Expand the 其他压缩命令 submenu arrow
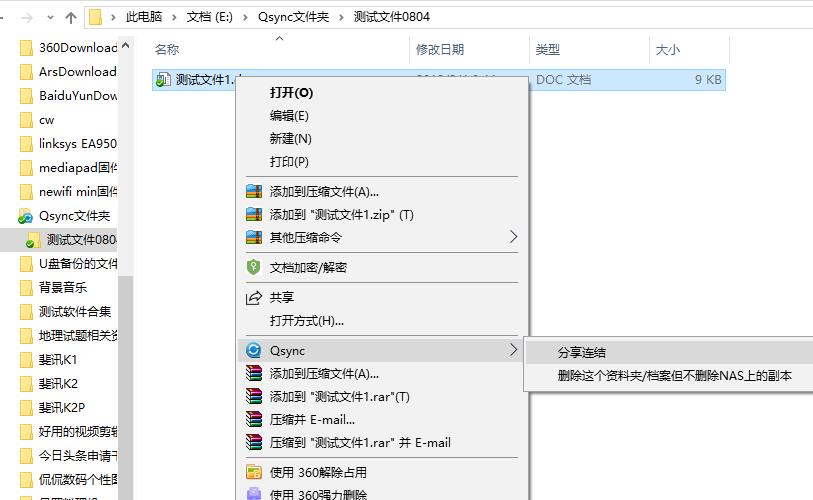This screenshot has height=500, width=813. click(x=513, y=237)
